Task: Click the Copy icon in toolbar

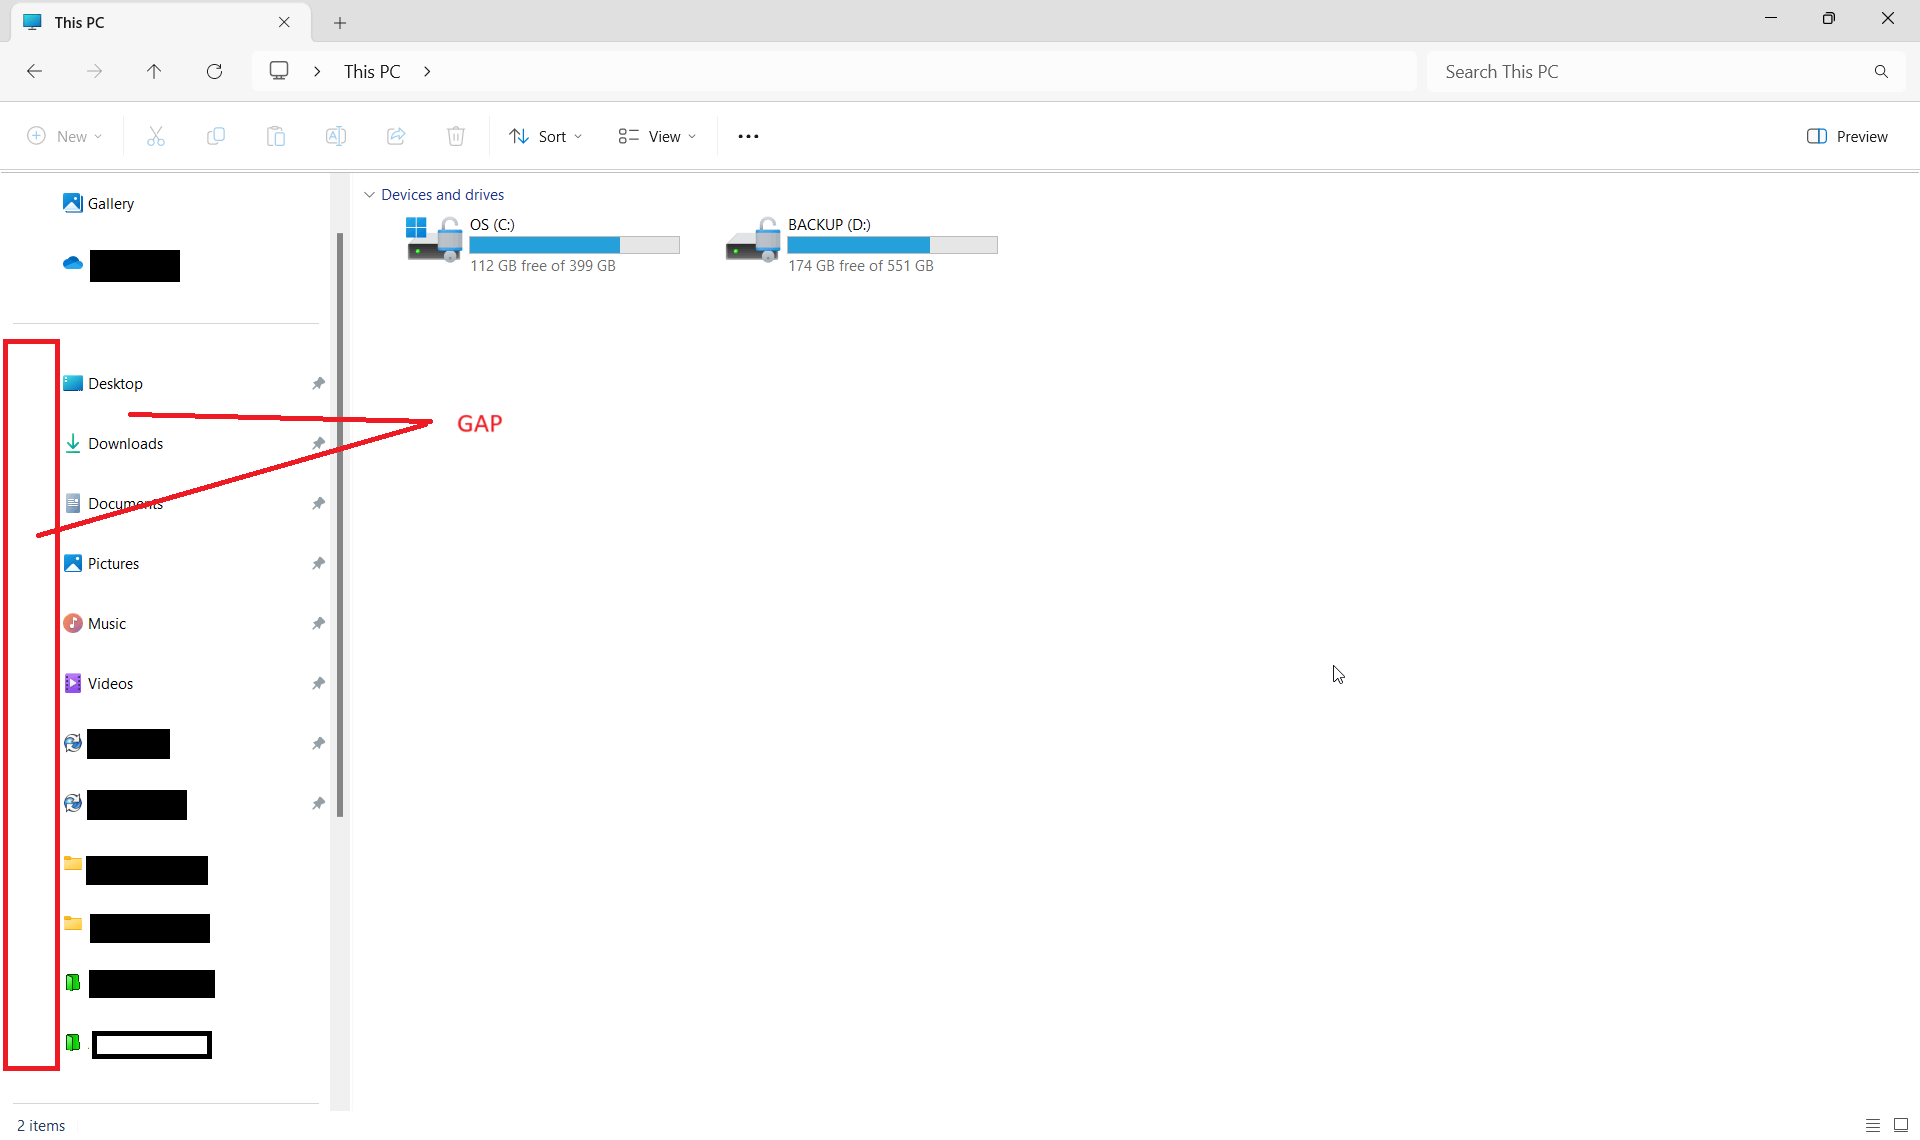Action: pyautogui.click(x=216, y=136)
